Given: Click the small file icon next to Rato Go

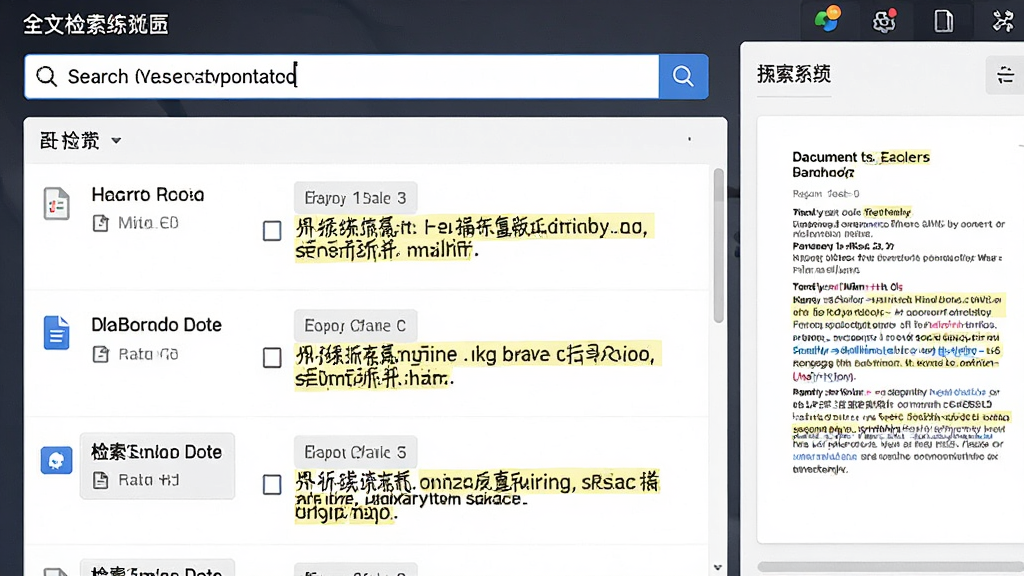Looking at the screenshot, I should click(101, 354).
